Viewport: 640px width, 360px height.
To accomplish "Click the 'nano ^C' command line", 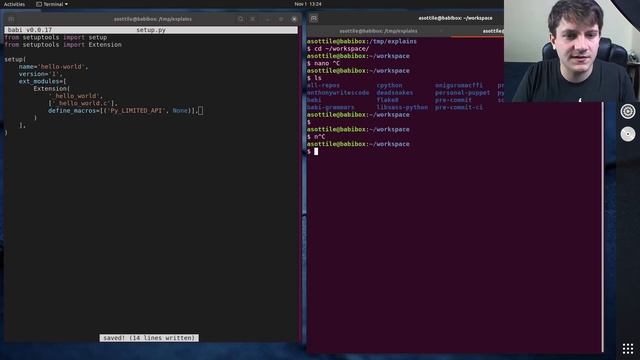I will (x=327, y=63).
